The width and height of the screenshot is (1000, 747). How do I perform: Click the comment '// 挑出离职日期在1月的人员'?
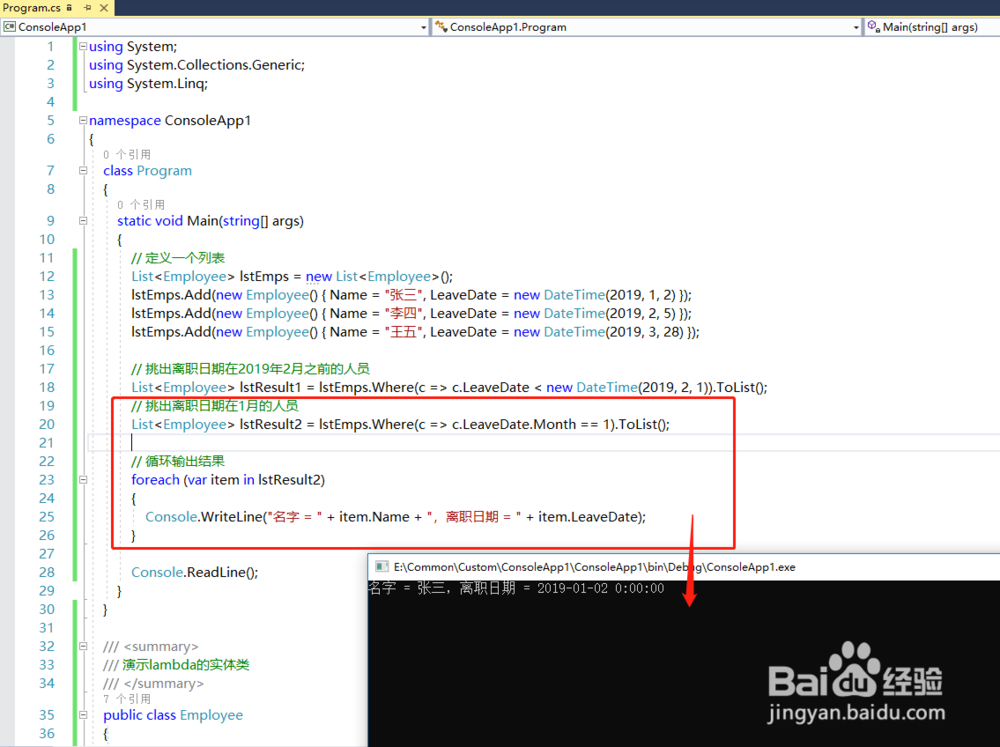[x=215, y=406]
